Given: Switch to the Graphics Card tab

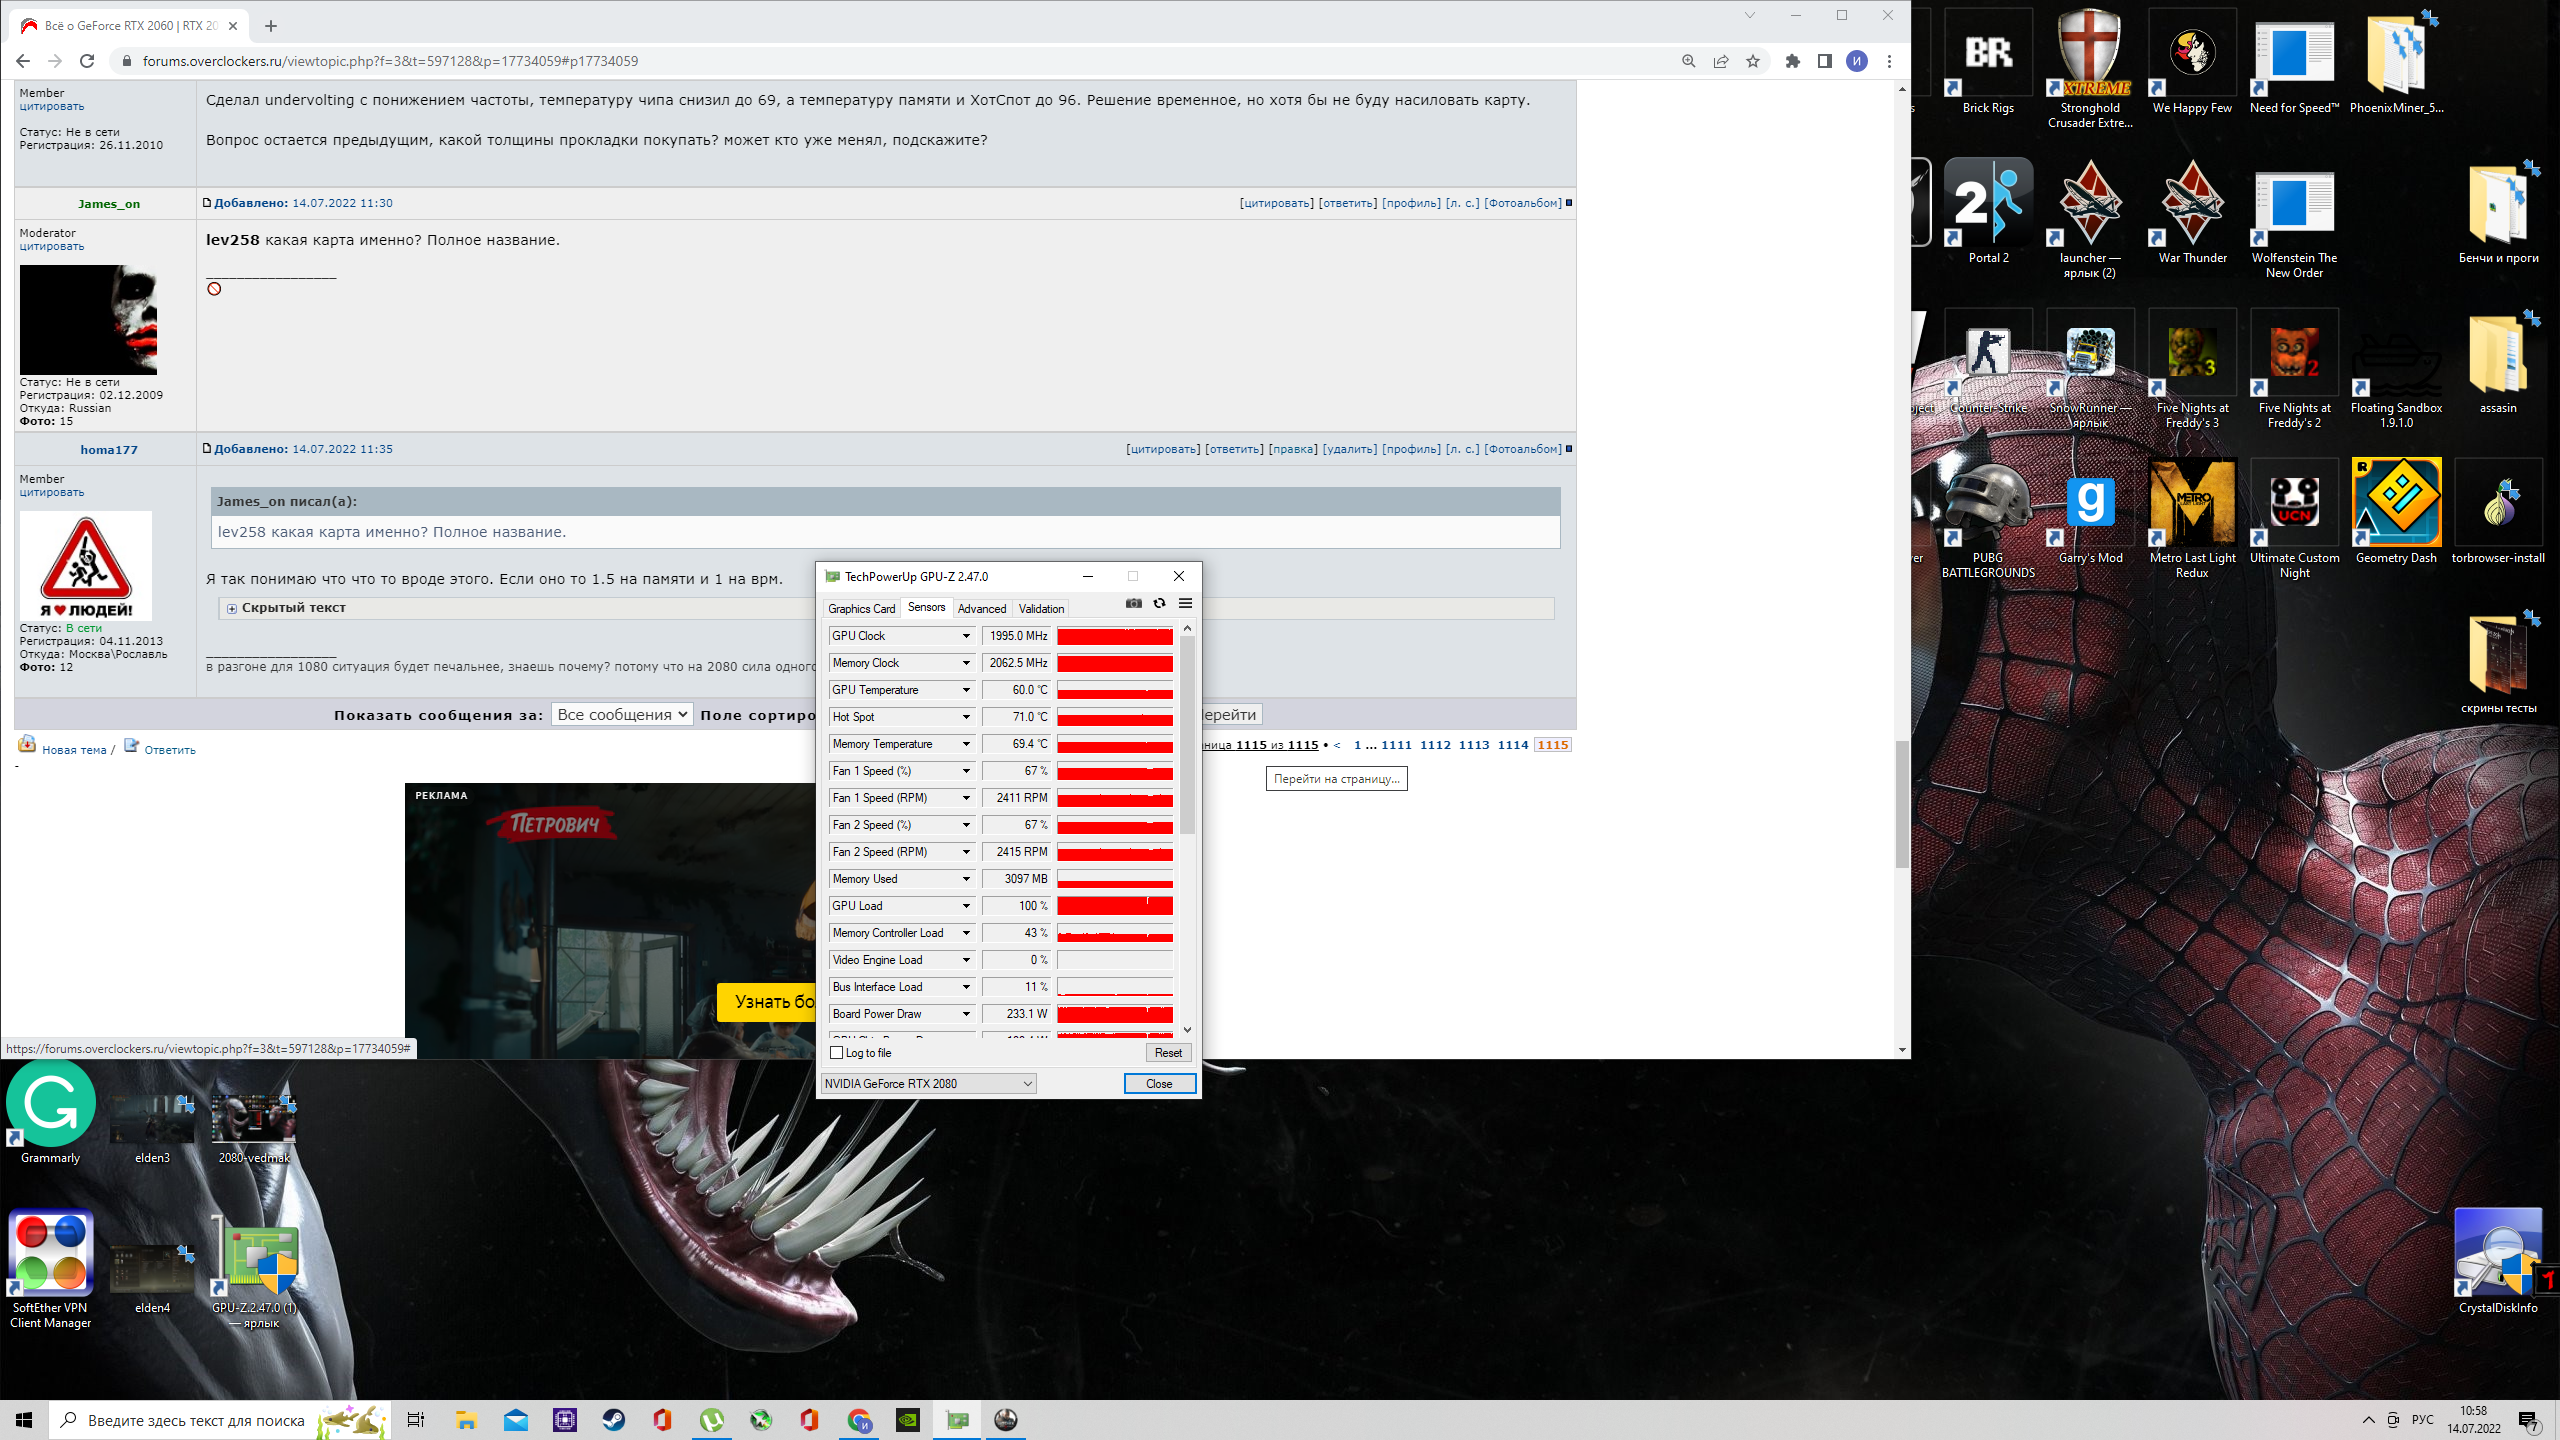Looking at the screenshot, I should tap(861, 608).
